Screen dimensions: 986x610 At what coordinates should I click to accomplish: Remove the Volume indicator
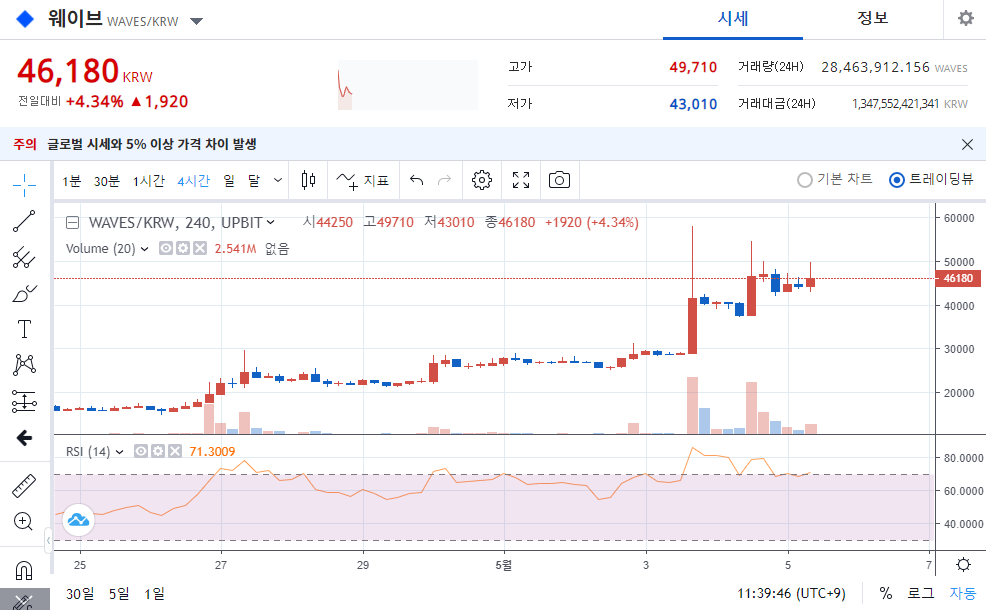click(200, 248)
